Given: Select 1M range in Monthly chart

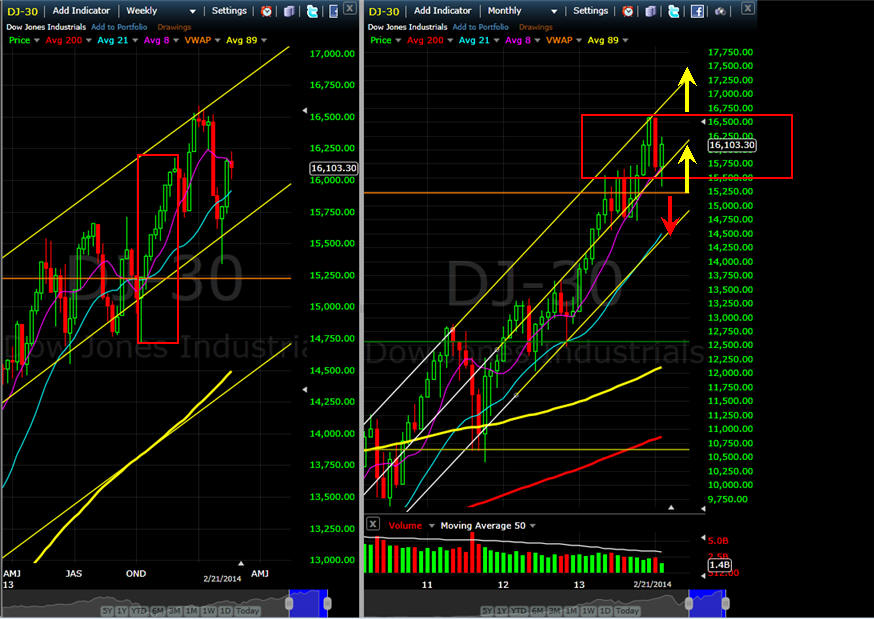Looking at the screenshot, I should point(571,611).
